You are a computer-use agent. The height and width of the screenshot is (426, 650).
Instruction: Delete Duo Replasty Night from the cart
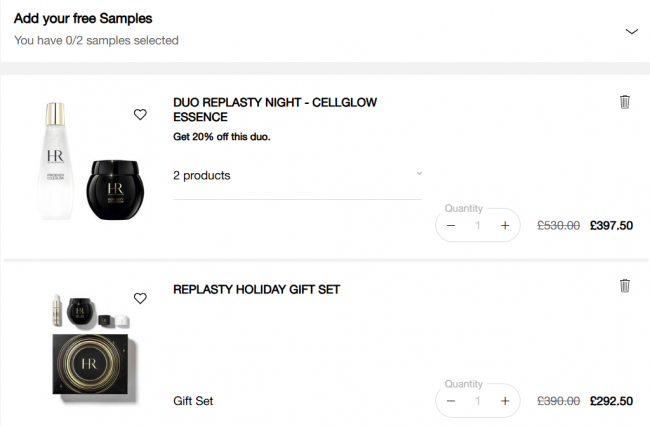coord(625,102)
